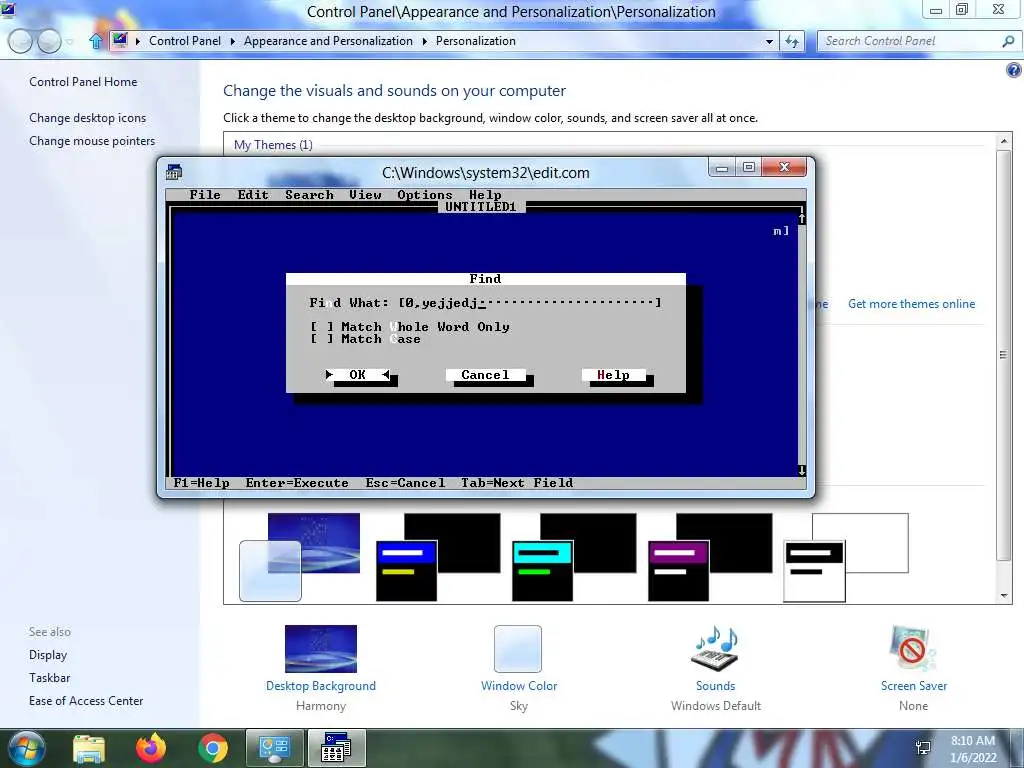Click the address bar refresh button
This screenshot has height=768, width=1024.
[x=792, y=41]
